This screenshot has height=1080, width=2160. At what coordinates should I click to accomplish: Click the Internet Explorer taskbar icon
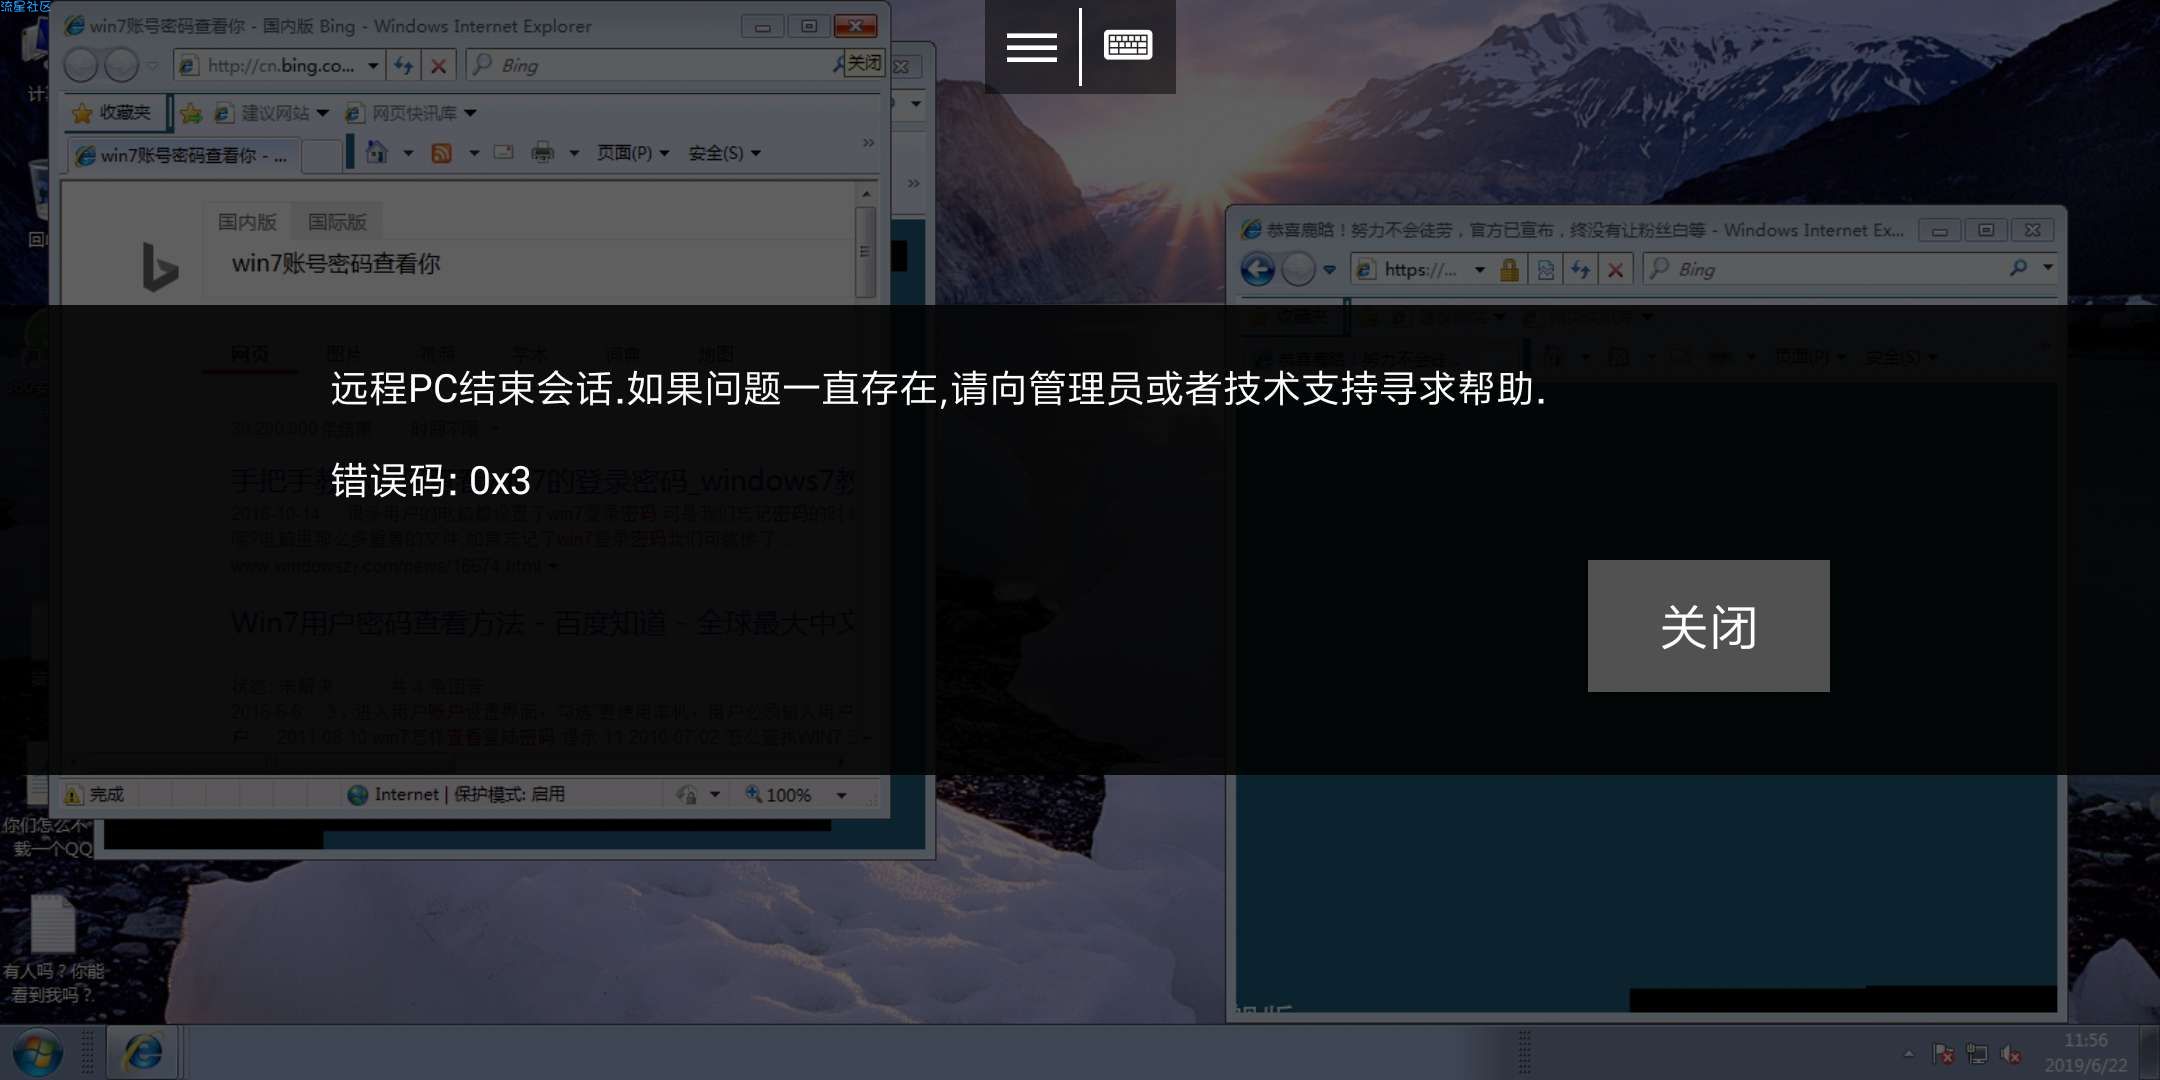point(143,1052)
